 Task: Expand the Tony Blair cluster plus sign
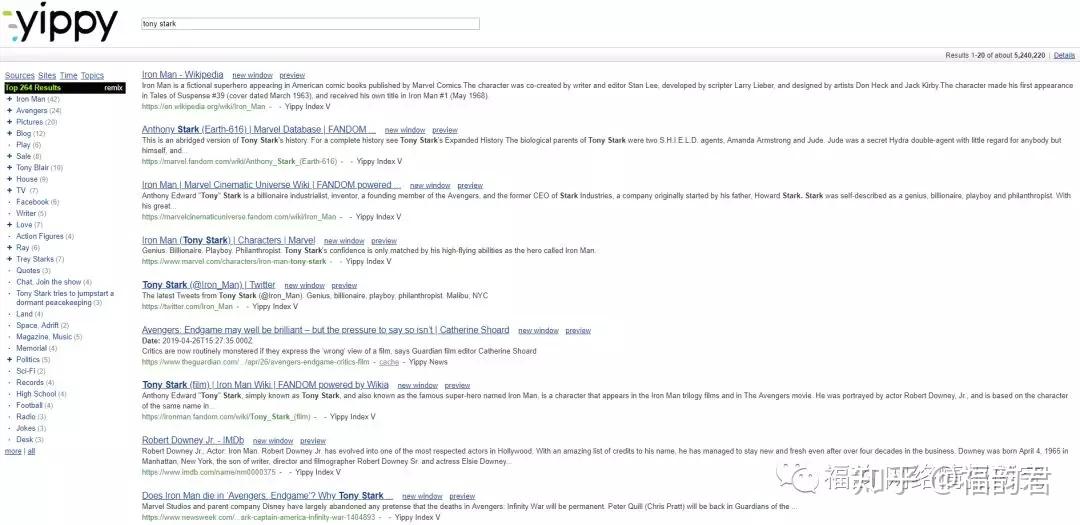pyautogui.click(x=9, y=167)
